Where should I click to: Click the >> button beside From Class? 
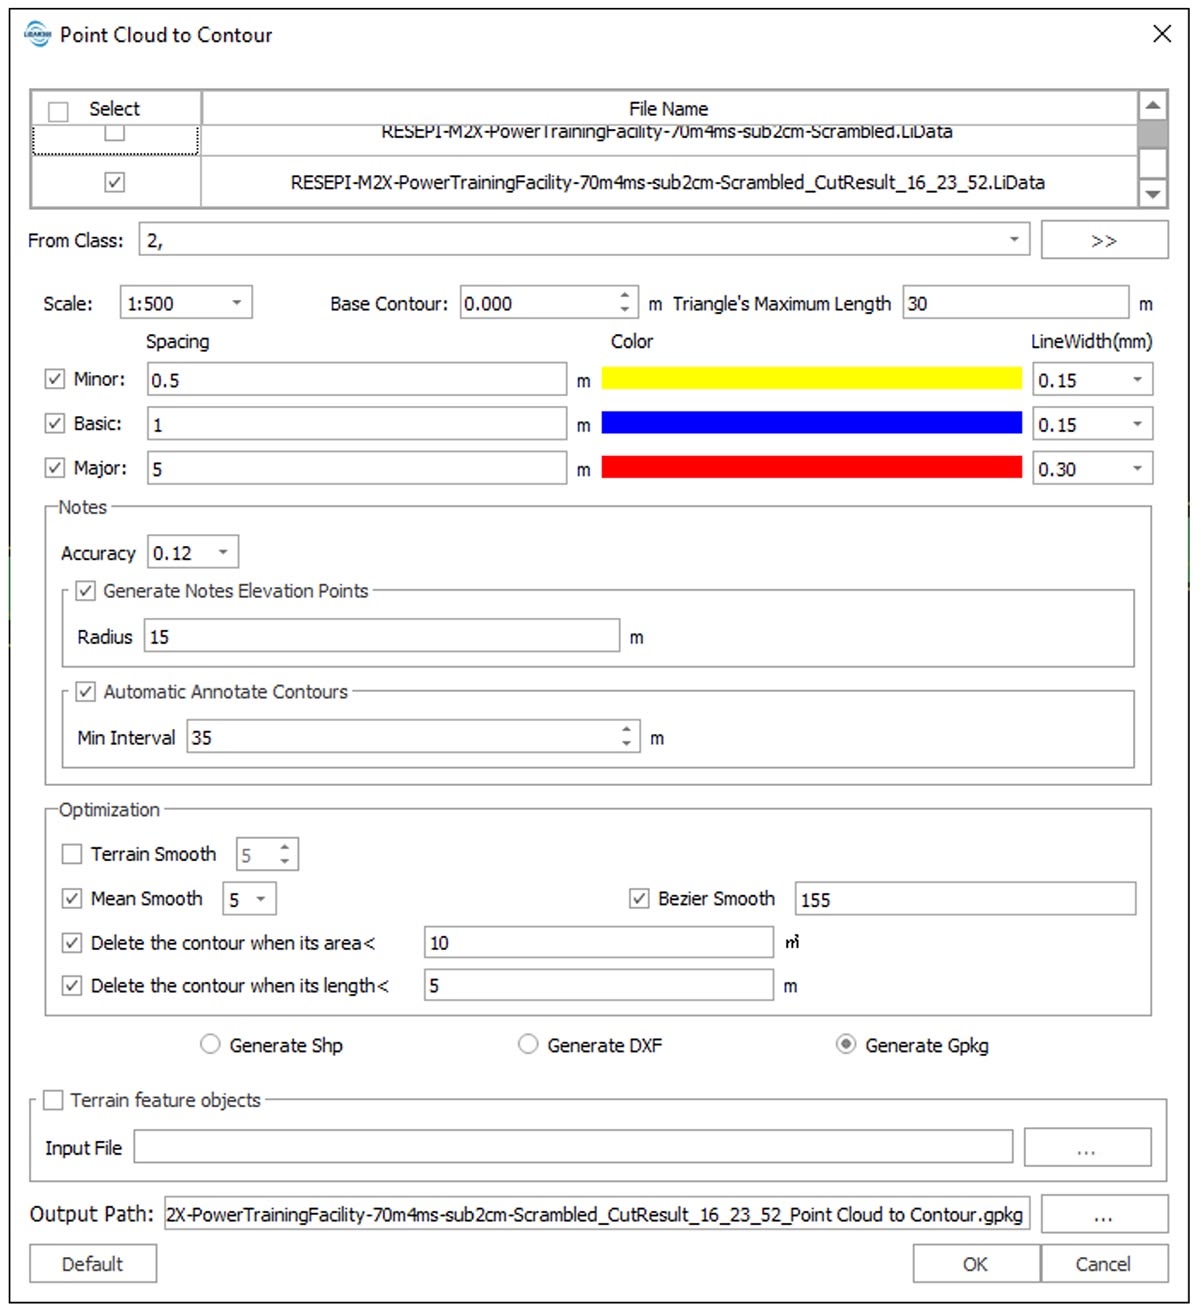pos(1103,241)
